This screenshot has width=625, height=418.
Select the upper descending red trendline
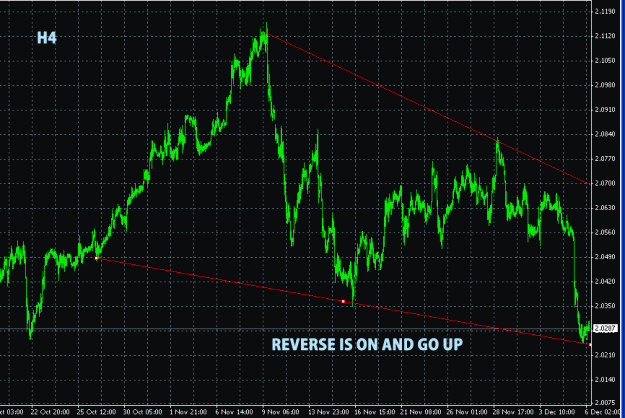click(x=428, y=108)
